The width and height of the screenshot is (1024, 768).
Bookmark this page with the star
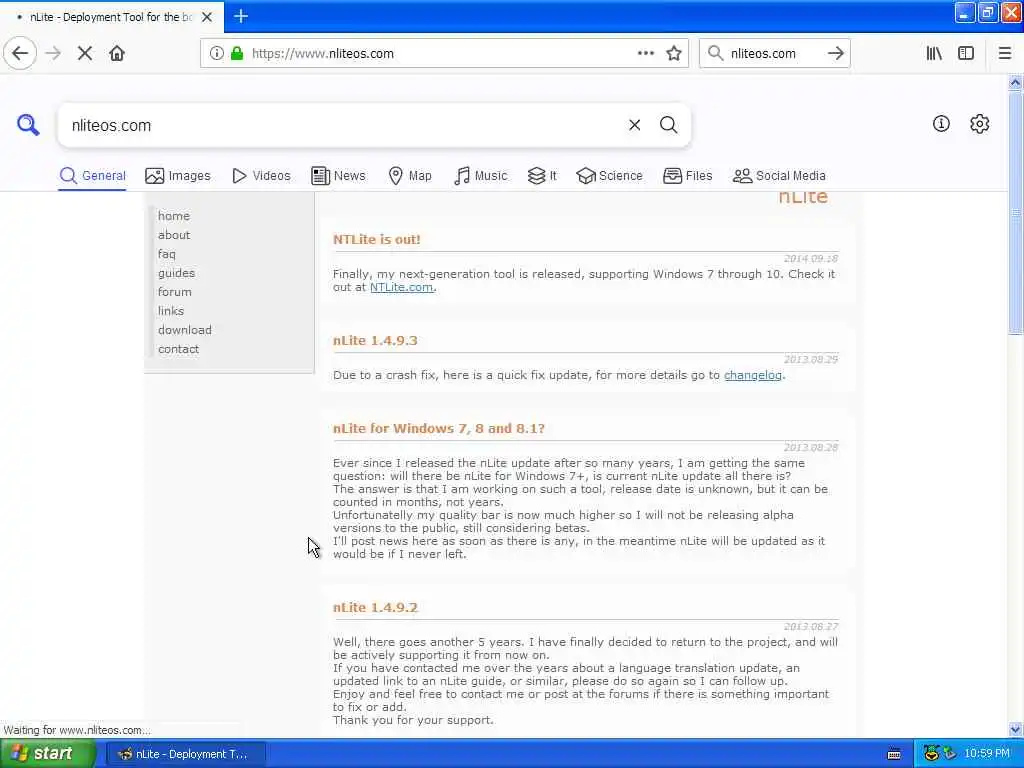pos(674,54)
